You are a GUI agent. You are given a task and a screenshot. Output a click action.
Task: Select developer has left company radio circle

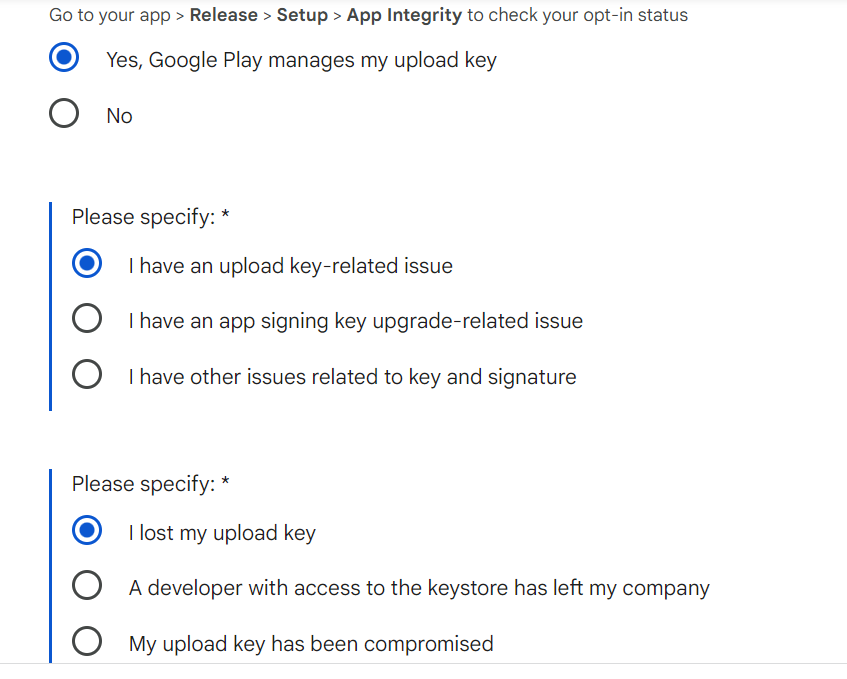[87, 587]
